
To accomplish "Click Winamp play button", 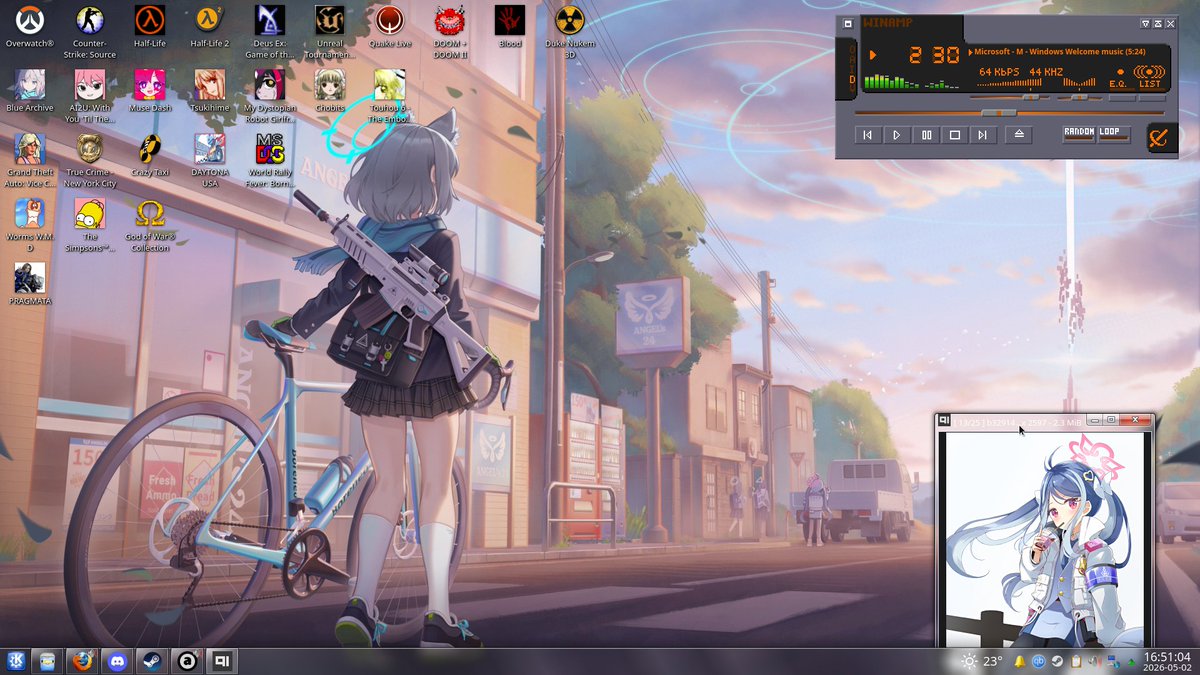I will [897, 134].
